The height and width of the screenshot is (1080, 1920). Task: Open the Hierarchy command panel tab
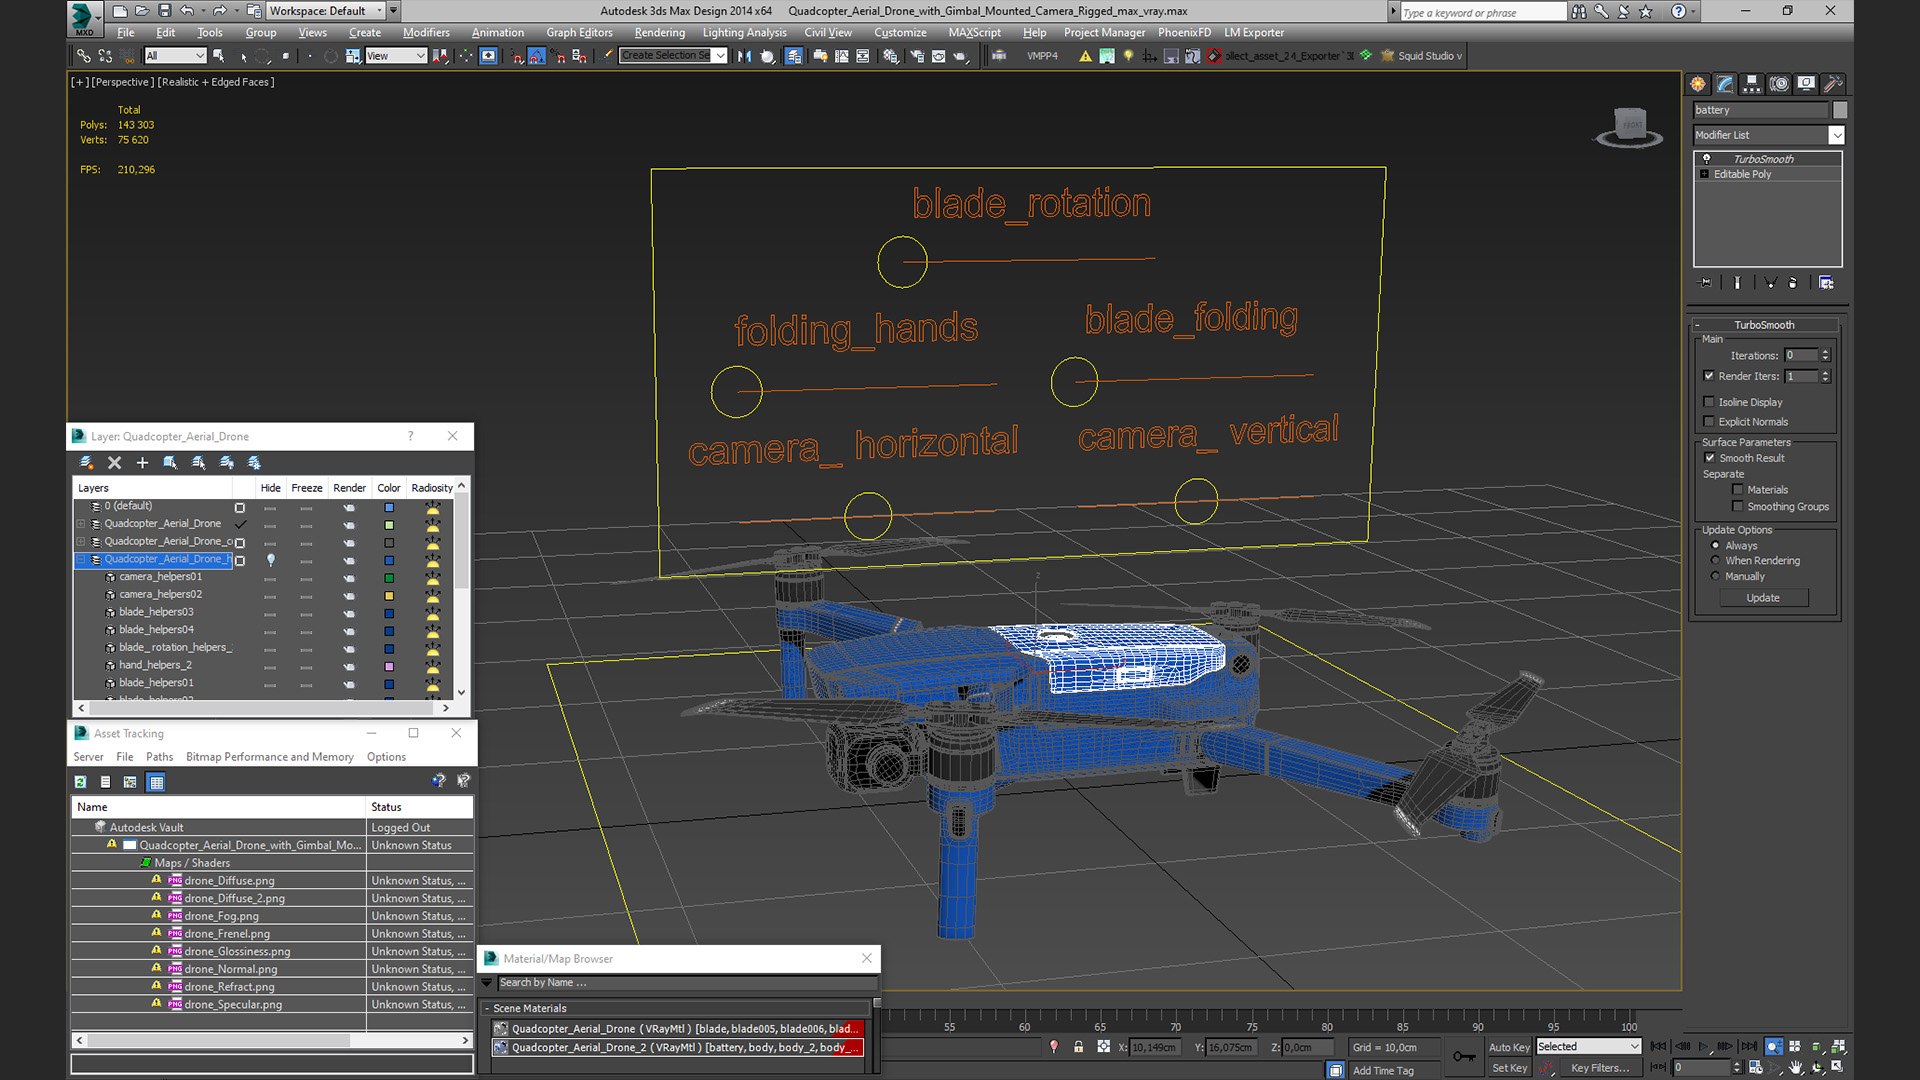click(1751, 84)
